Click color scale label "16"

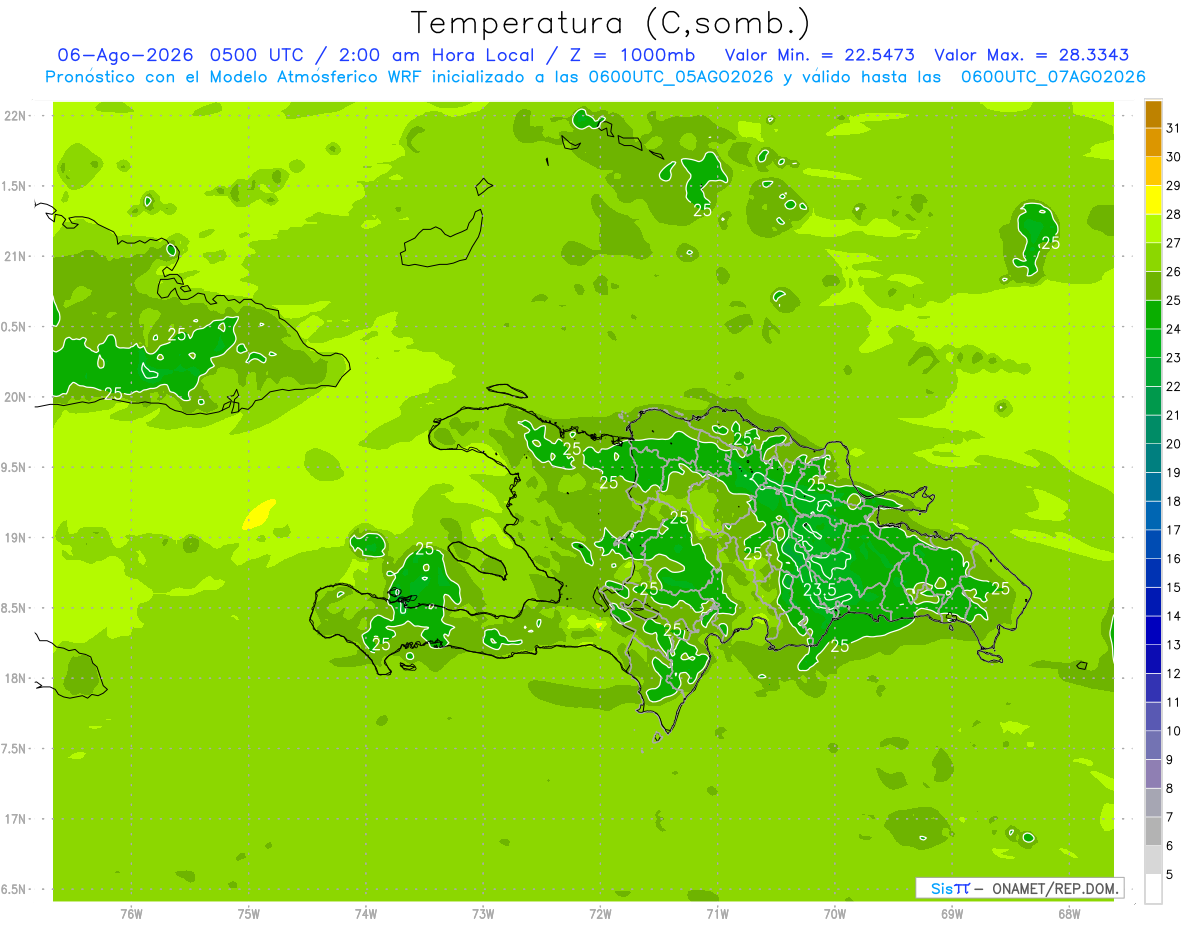click(1174, 559)
